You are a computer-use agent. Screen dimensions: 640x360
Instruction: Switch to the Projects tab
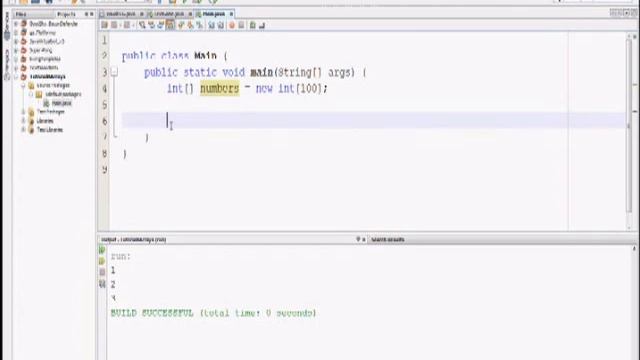[x=66, y=14]
